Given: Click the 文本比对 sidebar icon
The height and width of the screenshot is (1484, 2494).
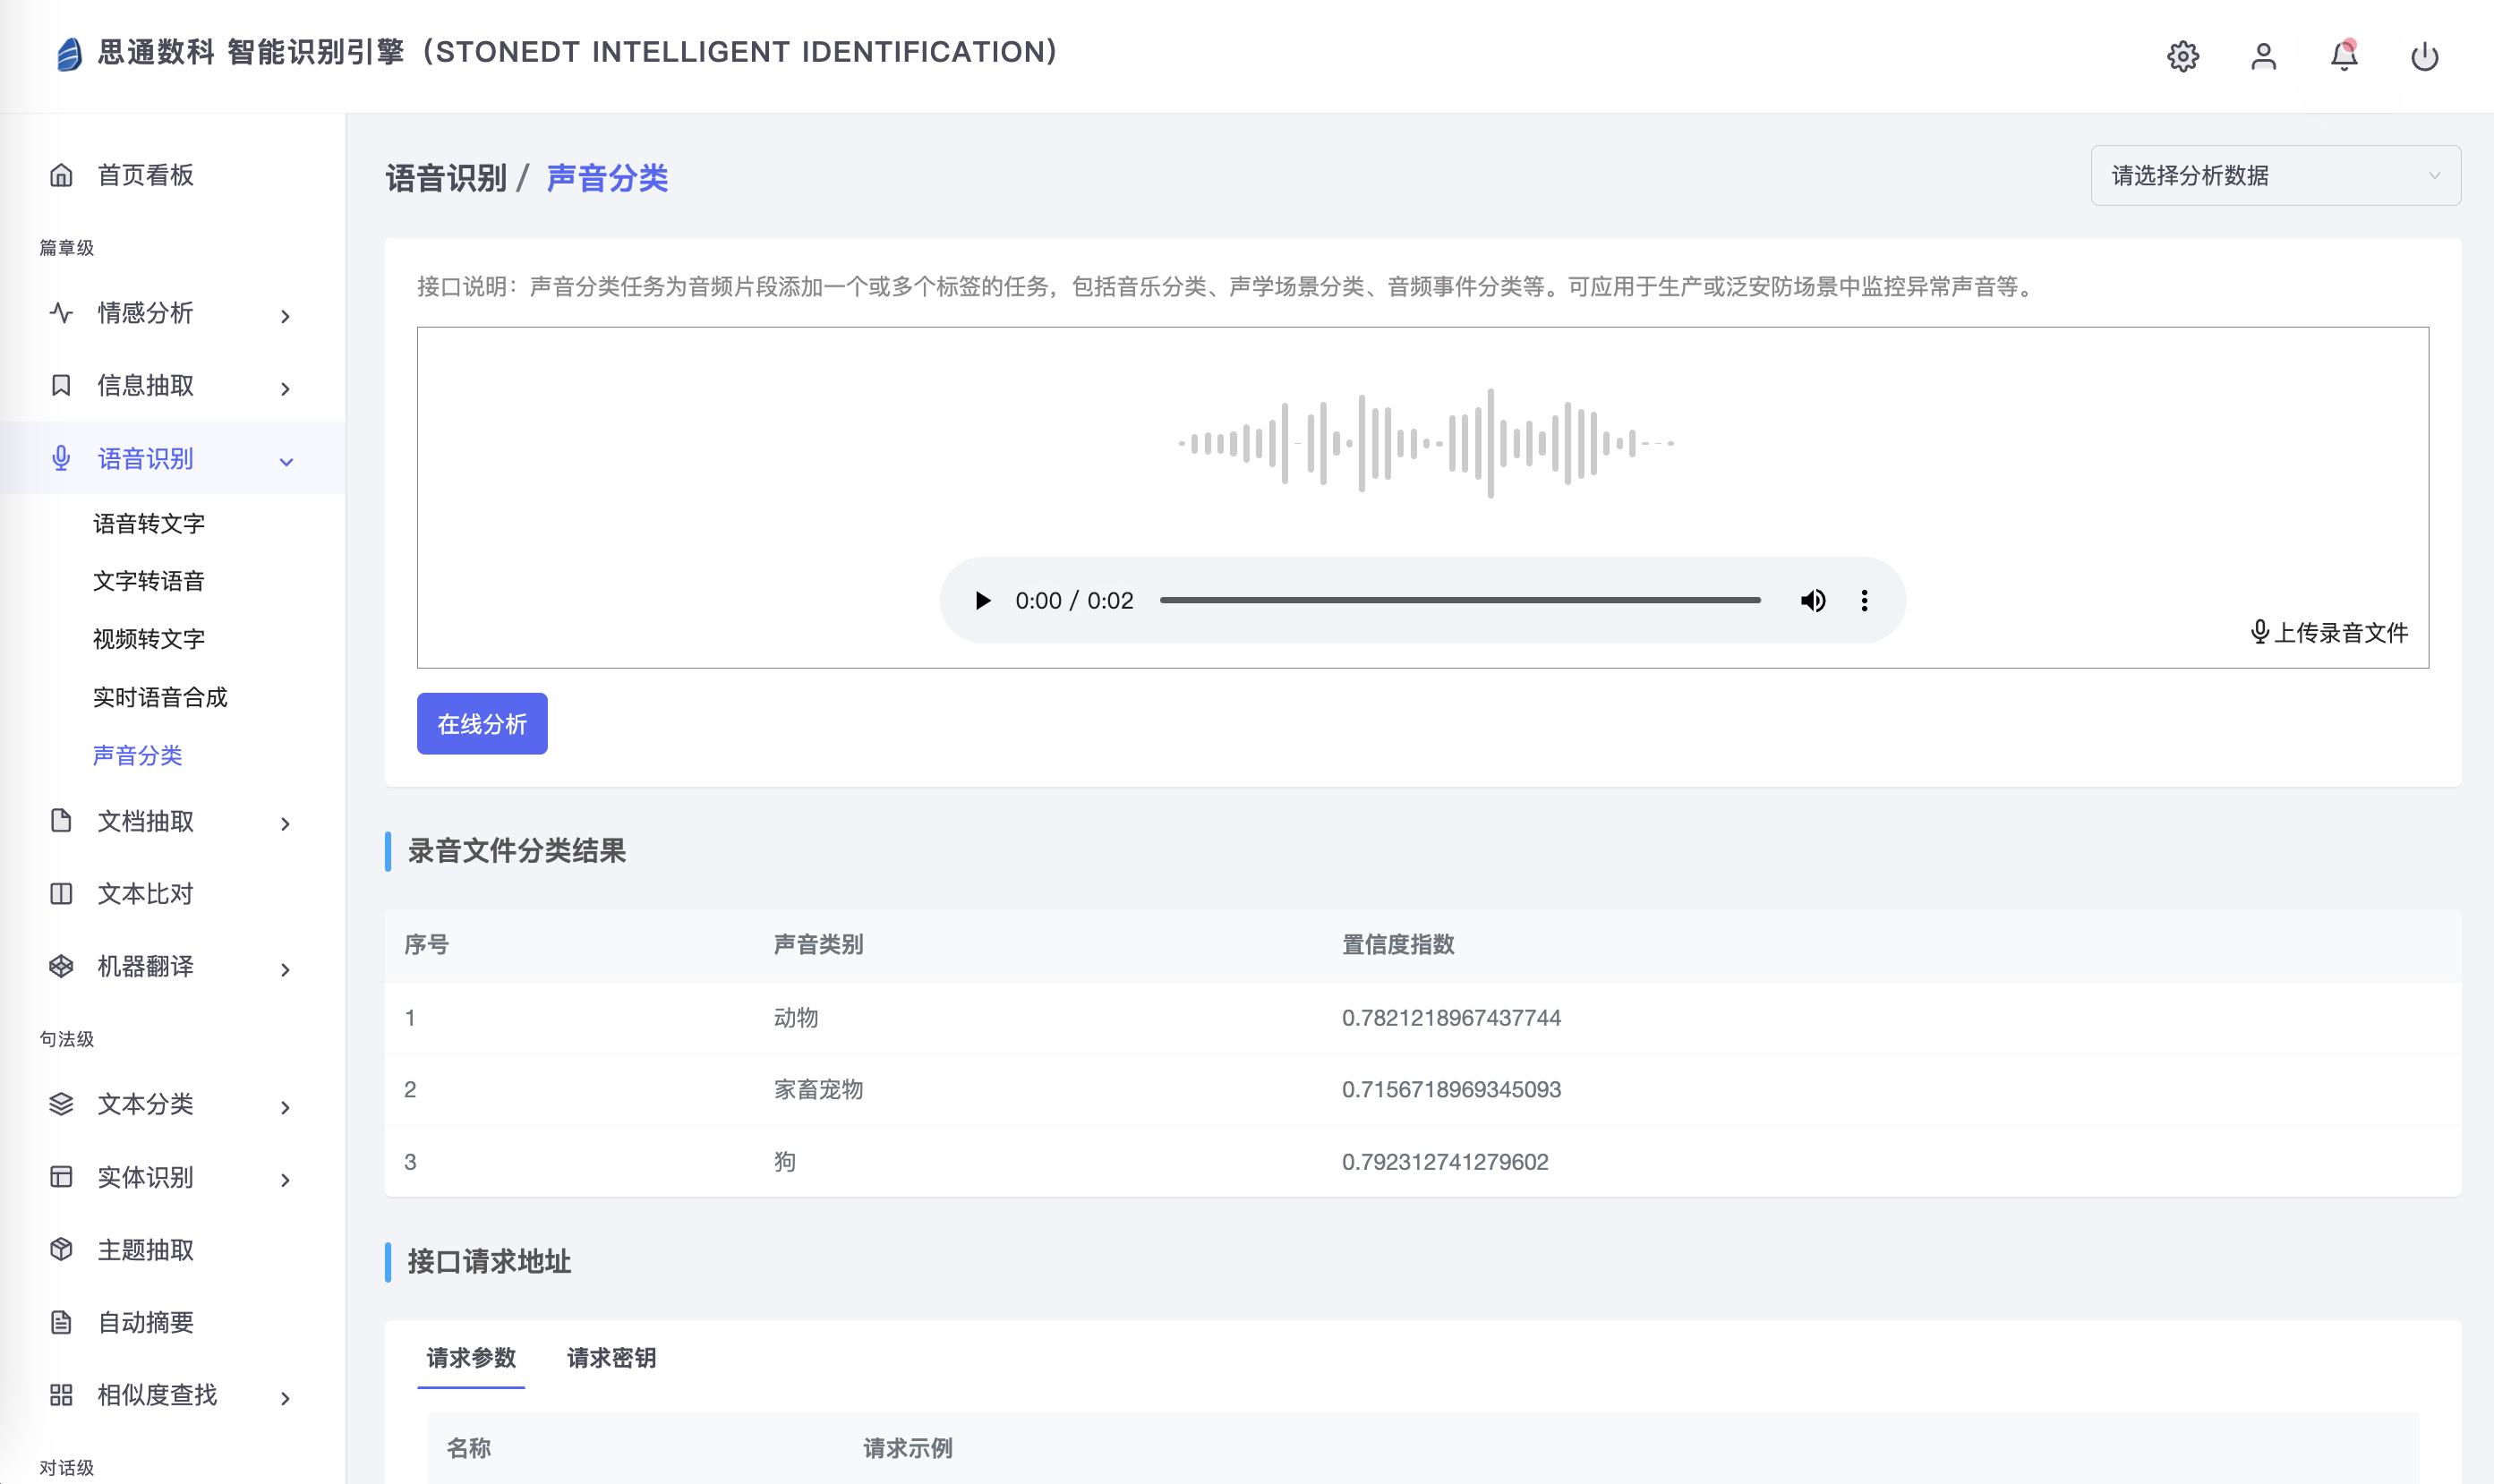Looking at the screenshot, I should pos(61,893).
